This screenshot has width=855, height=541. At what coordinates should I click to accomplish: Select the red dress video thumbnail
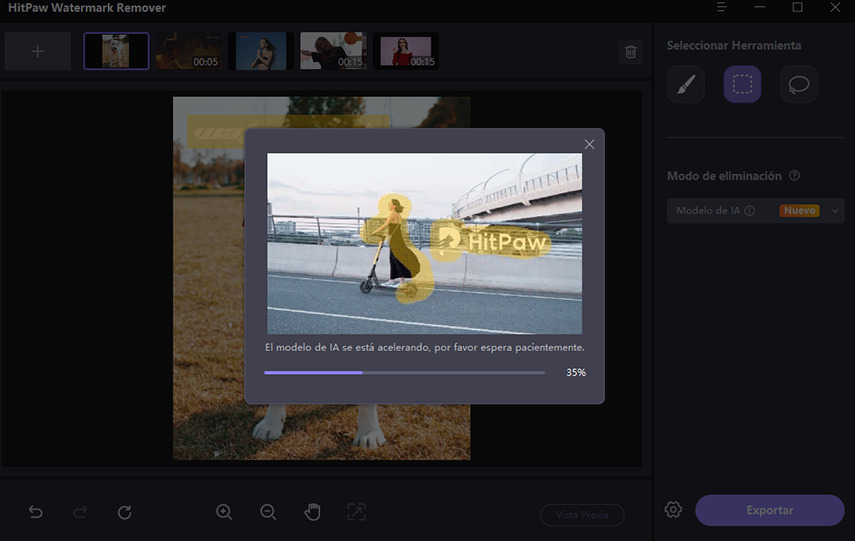pos(406,51)
